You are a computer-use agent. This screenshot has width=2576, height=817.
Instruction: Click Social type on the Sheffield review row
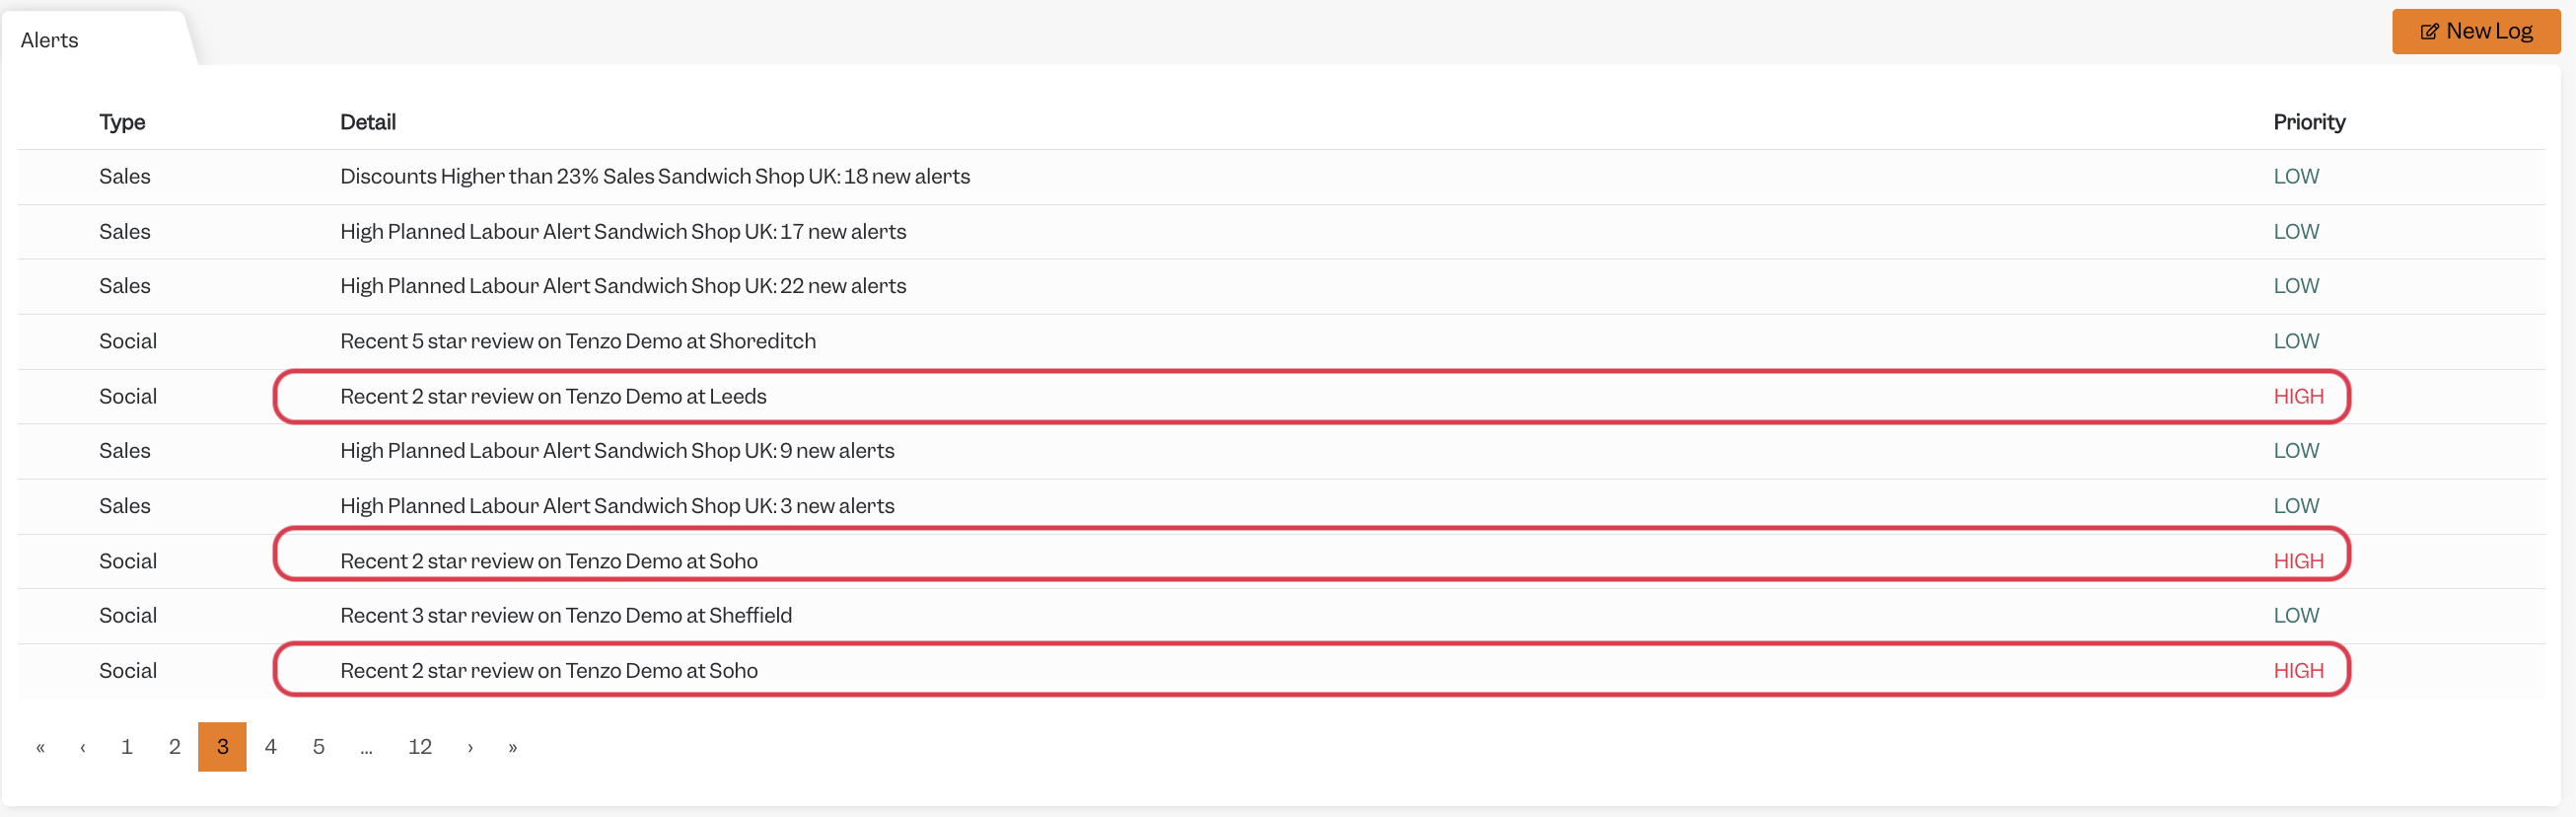coord(128,616)
